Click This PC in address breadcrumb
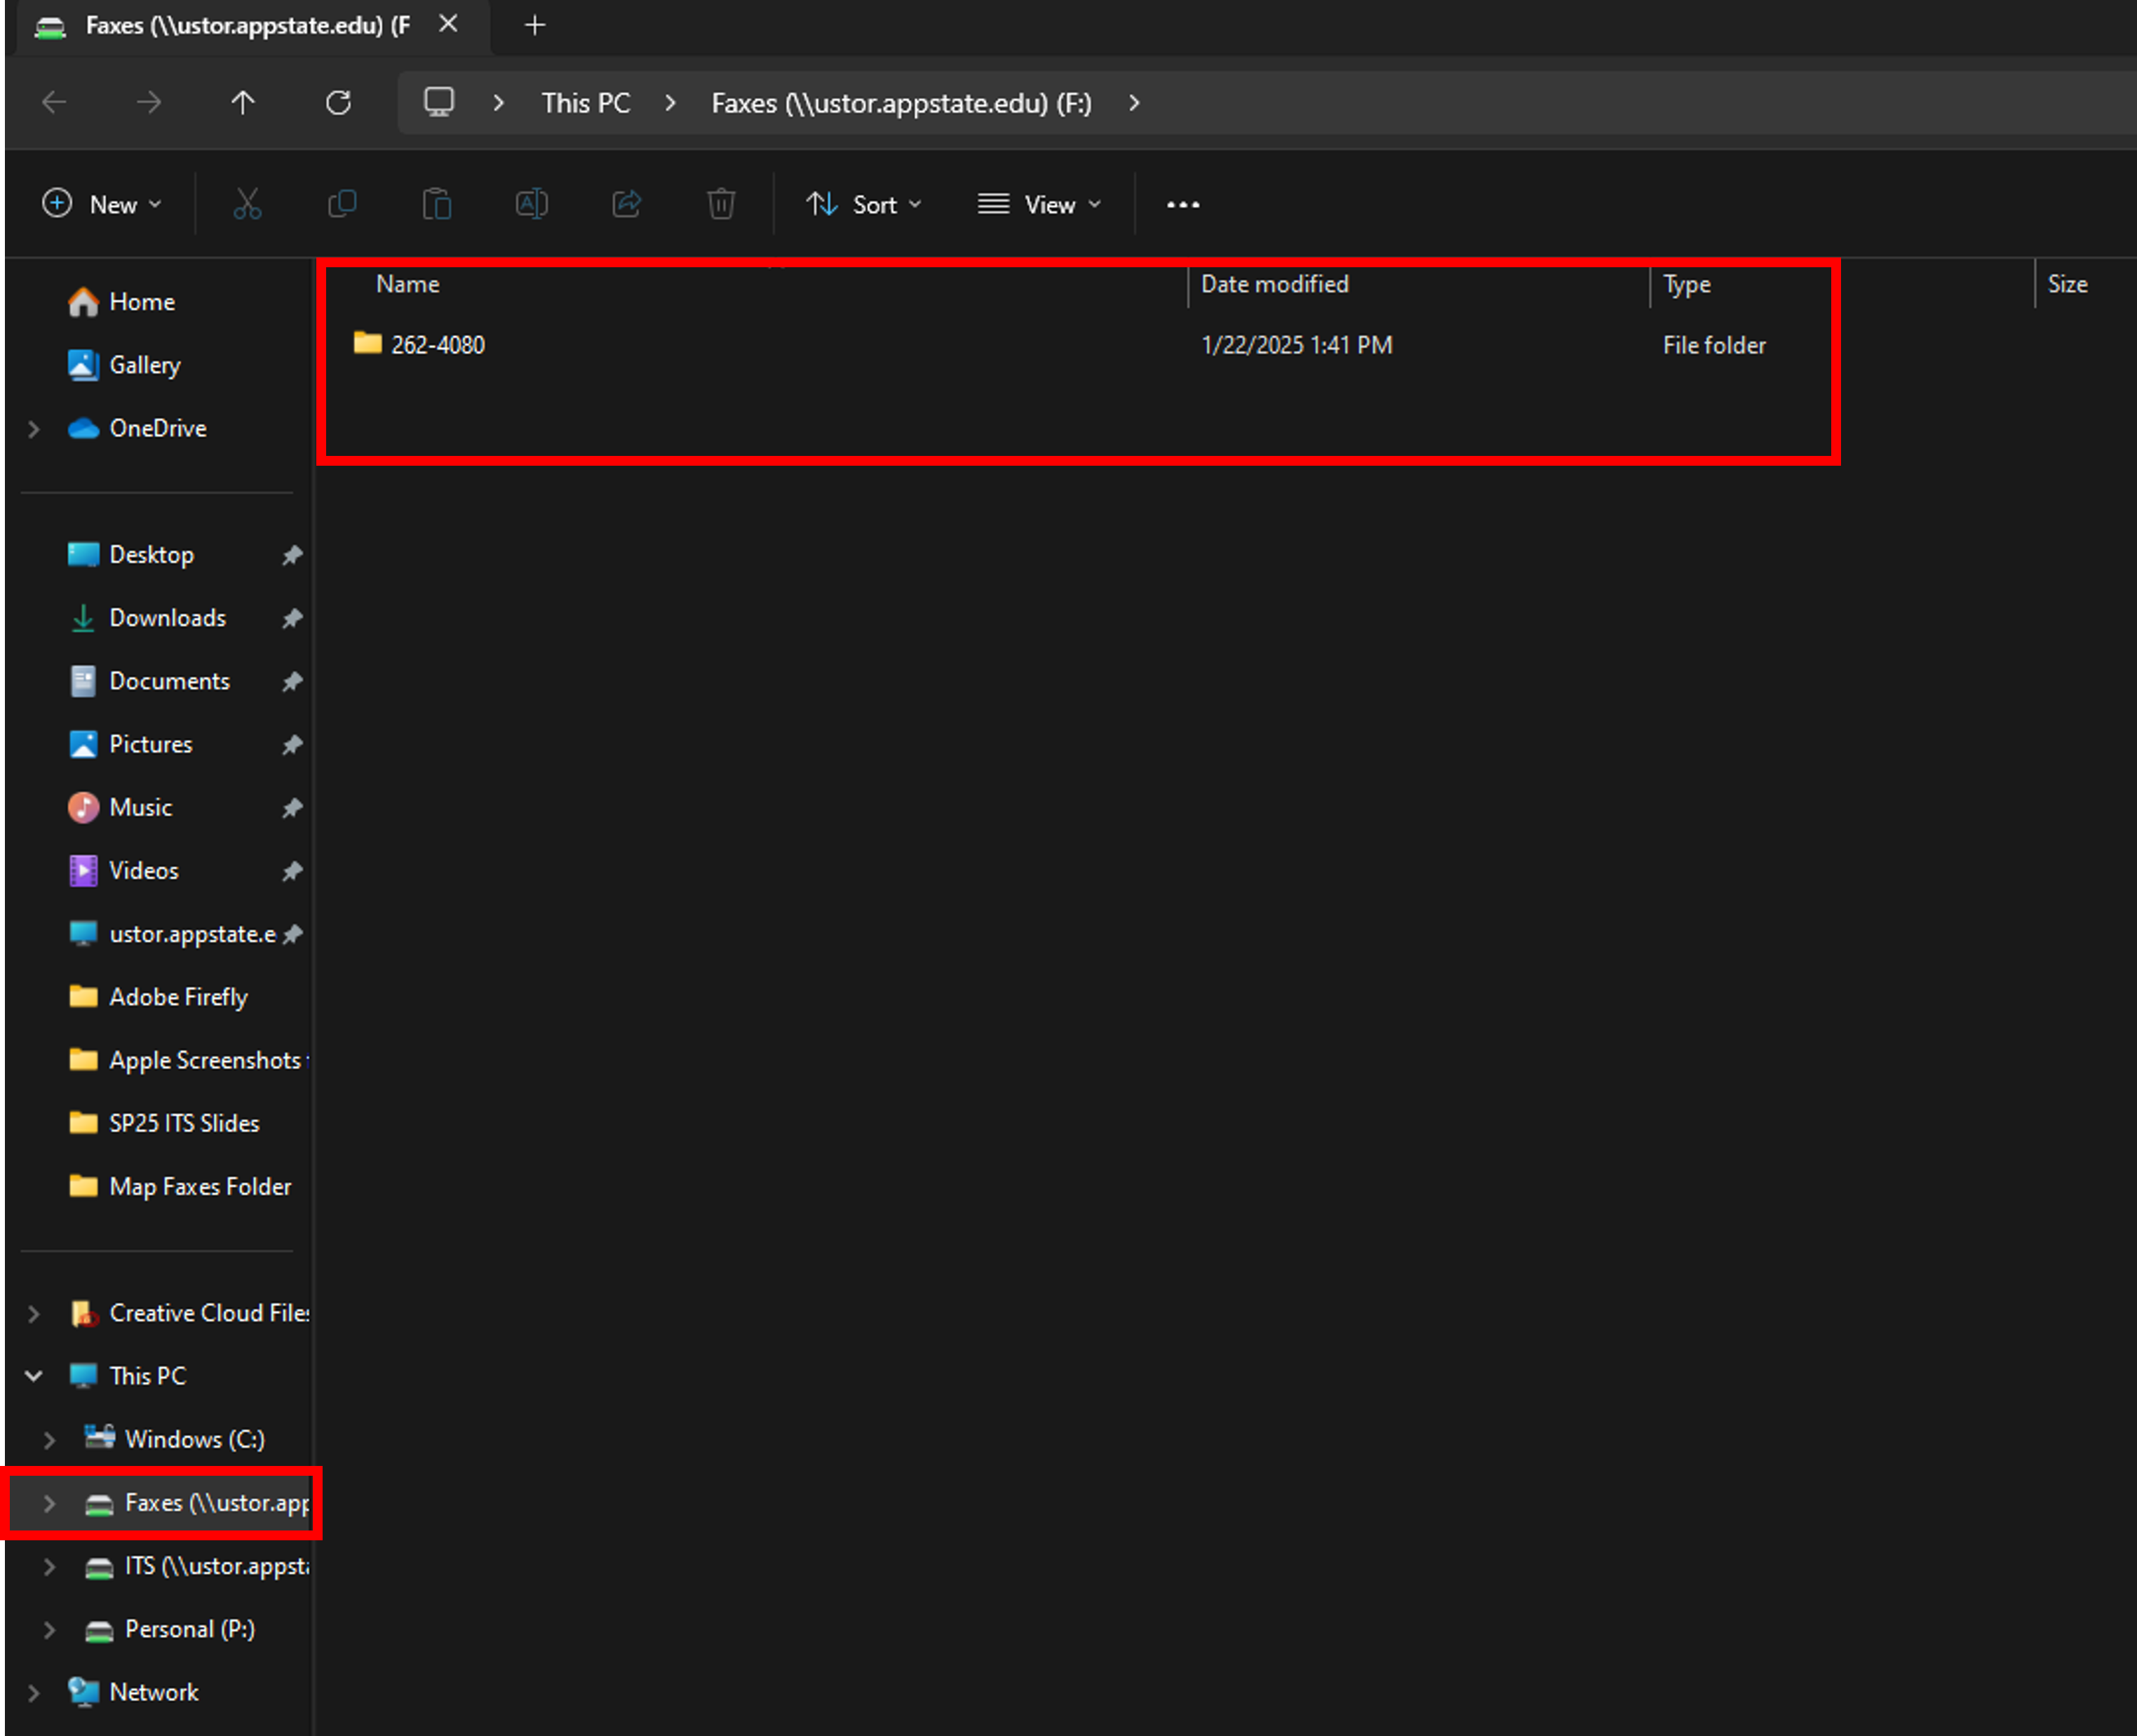 pos(586,103)
